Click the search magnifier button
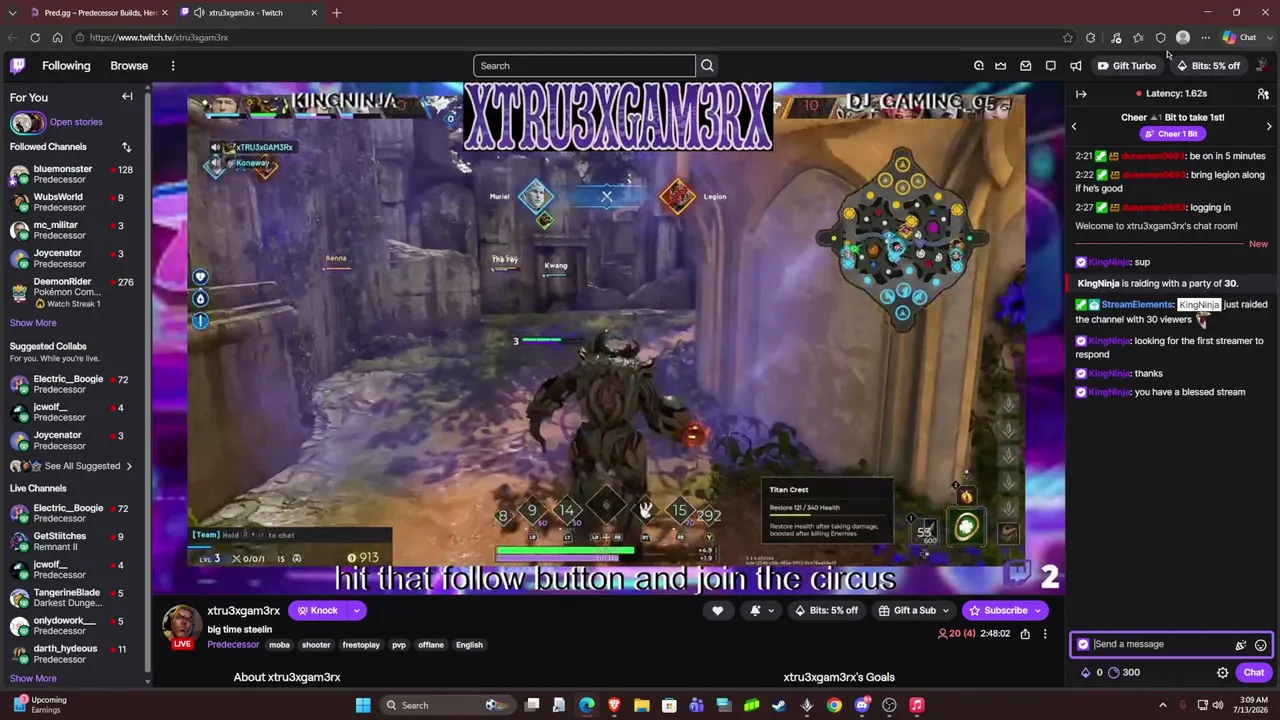 707,66
